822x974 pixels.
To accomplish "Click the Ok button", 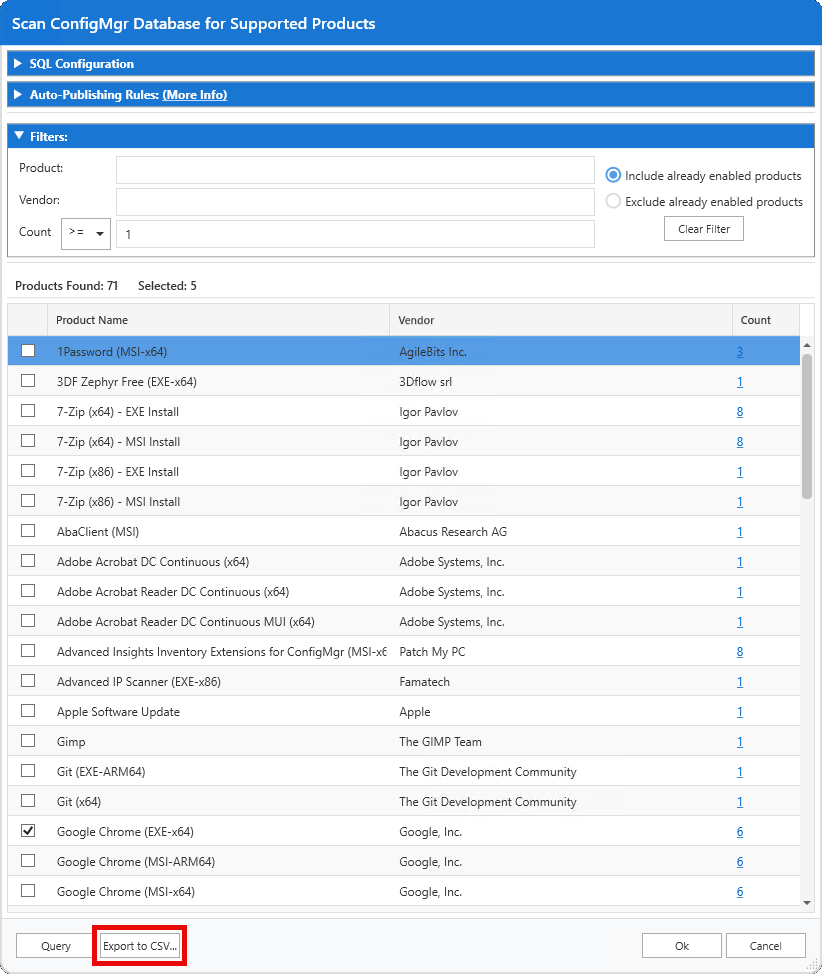I will 681,945.
